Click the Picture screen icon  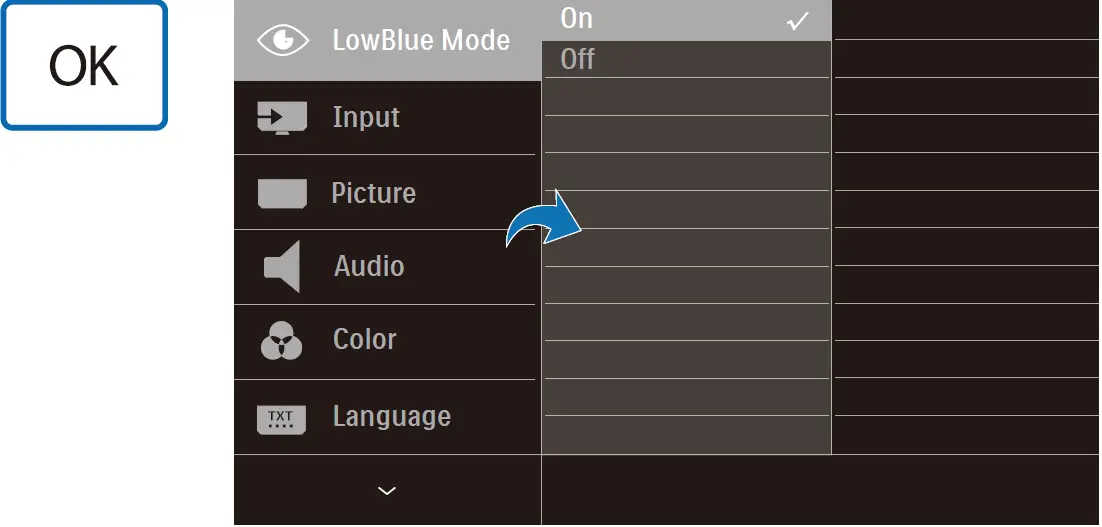click(282, 193)
